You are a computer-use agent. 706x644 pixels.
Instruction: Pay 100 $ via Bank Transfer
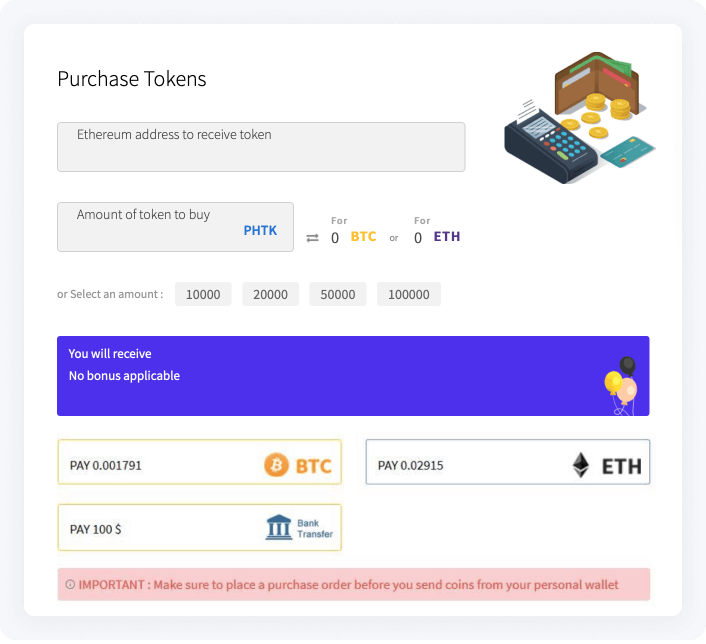[199, 527]
